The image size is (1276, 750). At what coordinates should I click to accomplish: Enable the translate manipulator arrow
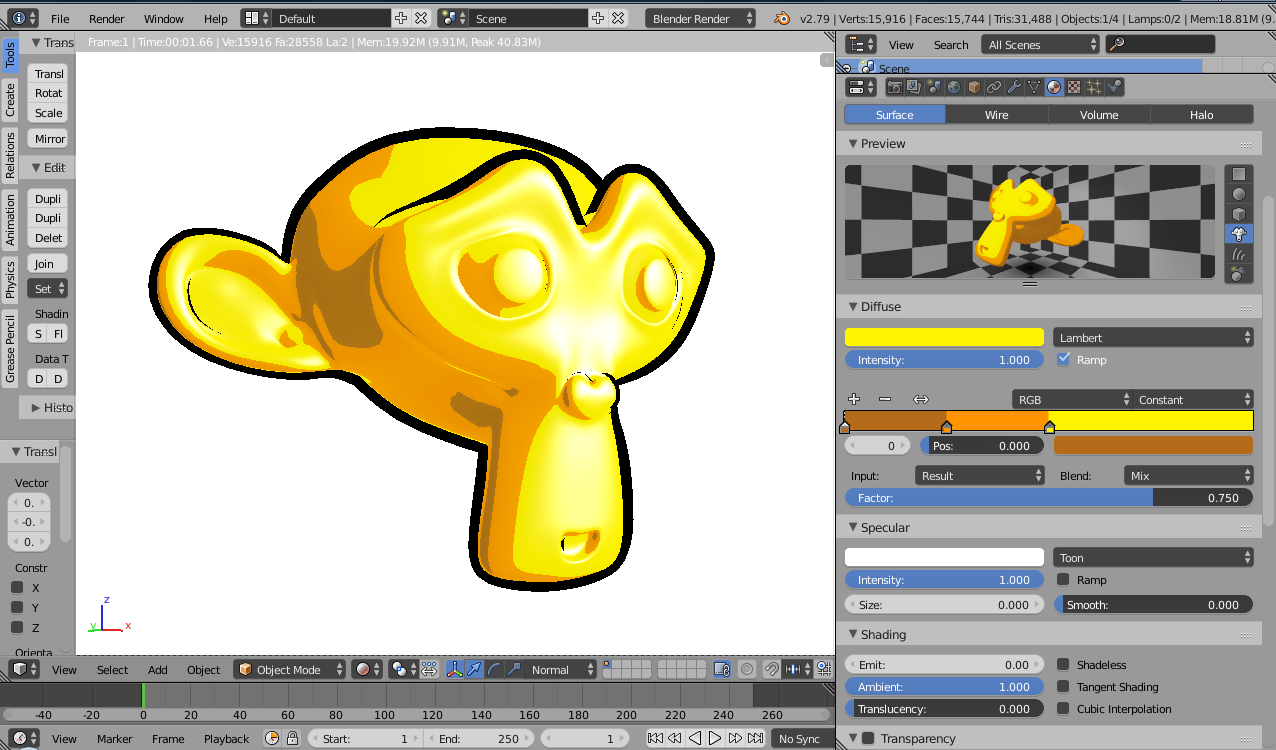pyautogui.click(x=474, y=669)
